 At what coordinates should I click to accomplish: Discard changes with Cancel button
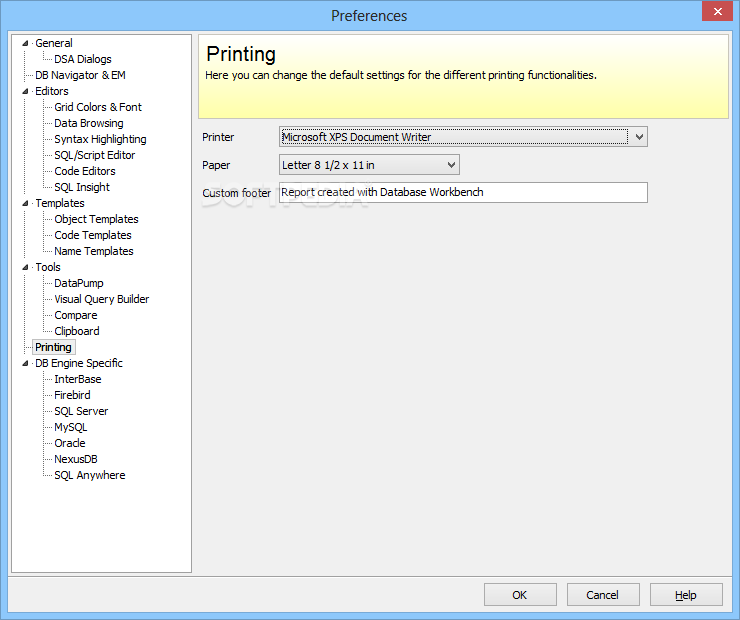click(603, 595)
